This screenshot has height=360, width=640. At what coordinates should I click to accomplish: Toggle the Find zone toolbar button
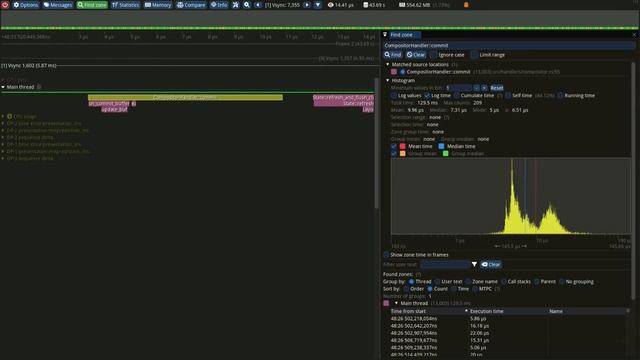point(92,5)
